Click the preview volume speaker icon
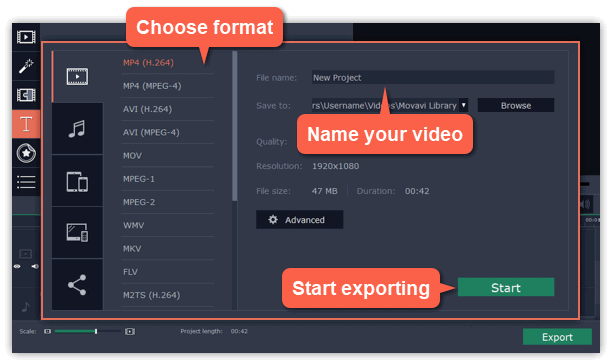 click(585, 204)
